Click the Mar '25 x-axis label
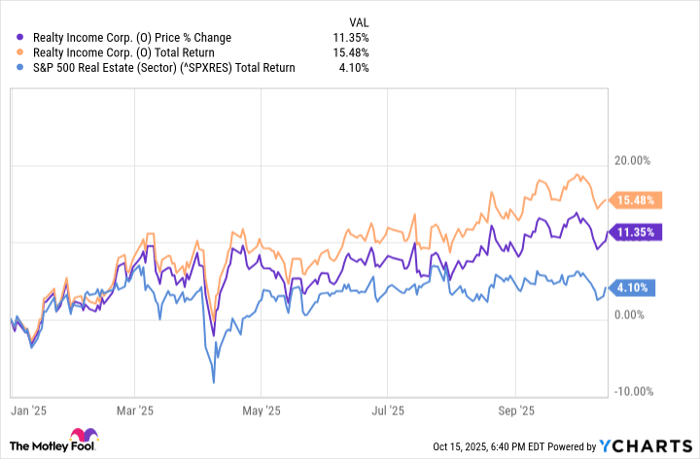 point(133,410)
